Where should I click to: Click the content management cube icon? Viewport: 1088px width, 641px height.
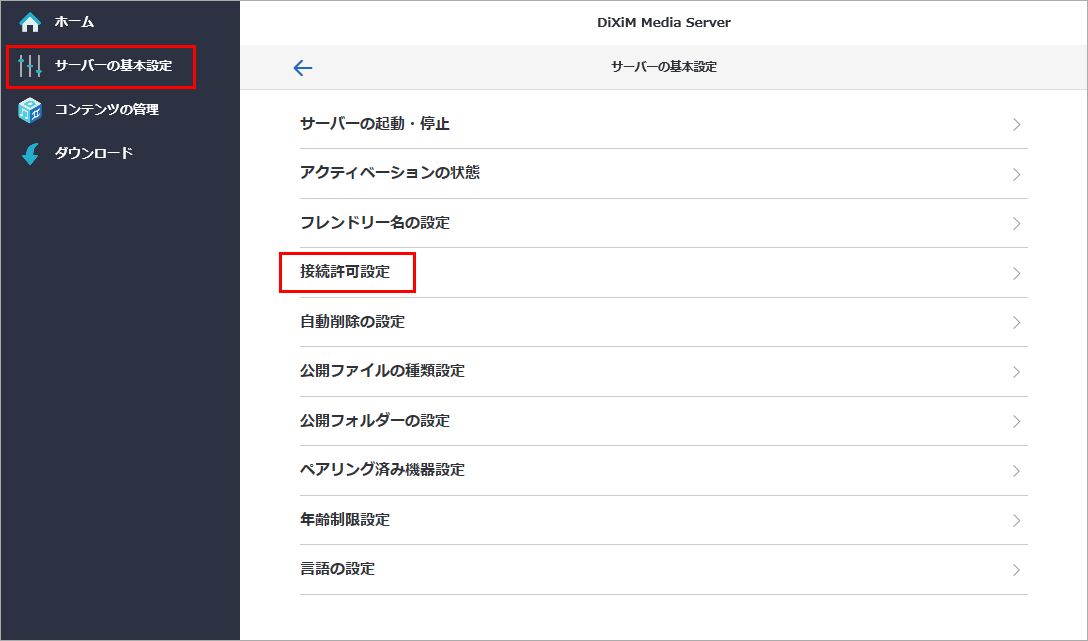pos(30,110)
